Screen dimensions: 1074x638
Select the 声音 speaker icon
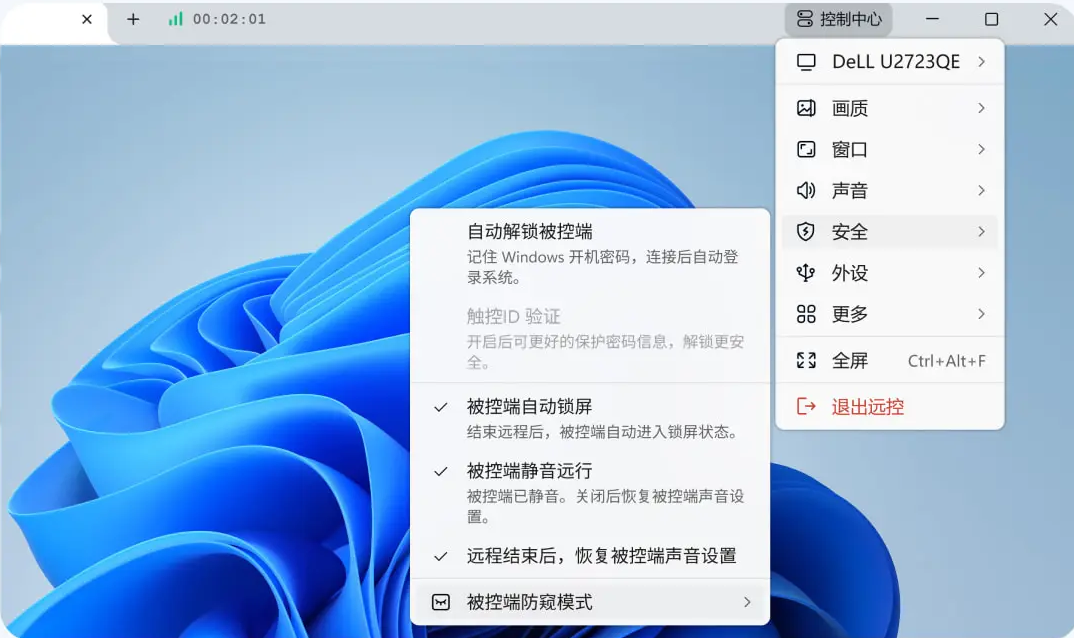808,190
